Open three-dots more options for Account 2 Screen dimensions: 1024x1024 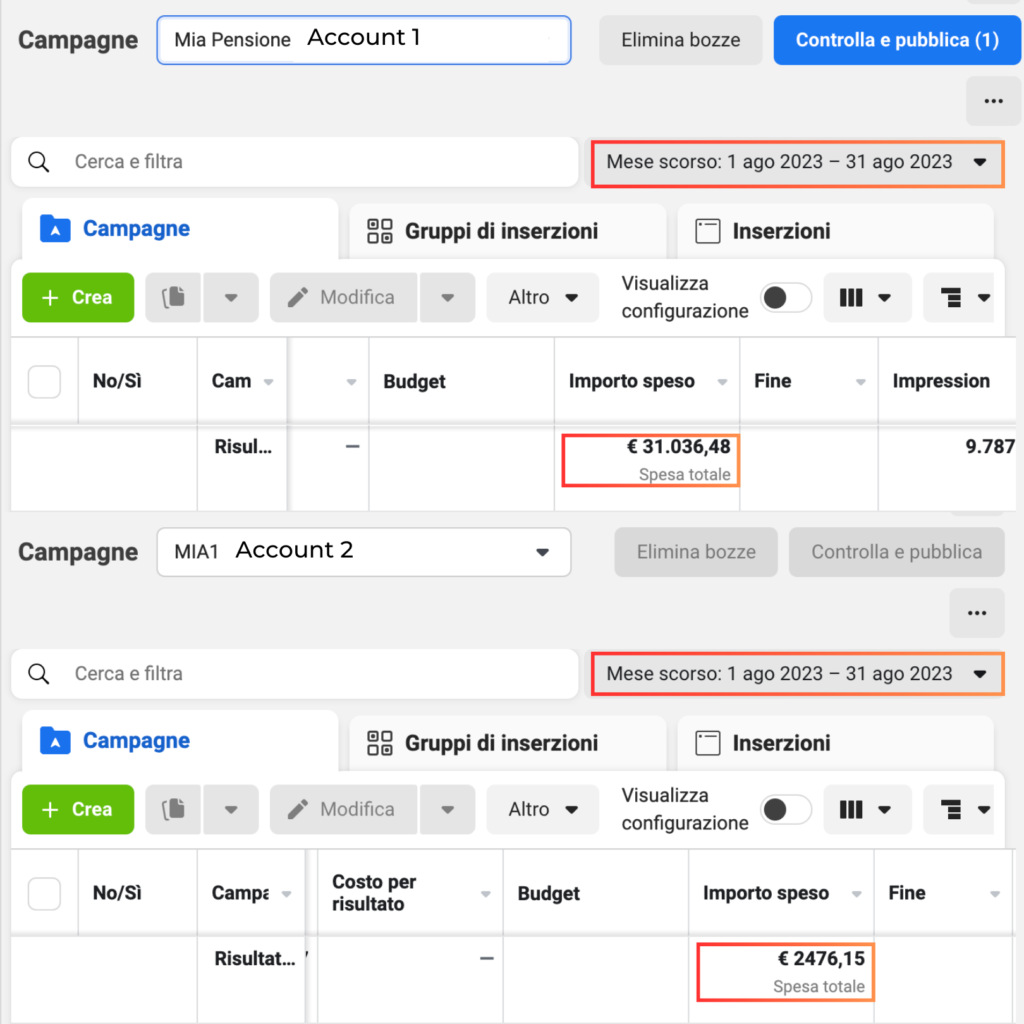click(977, 613)
